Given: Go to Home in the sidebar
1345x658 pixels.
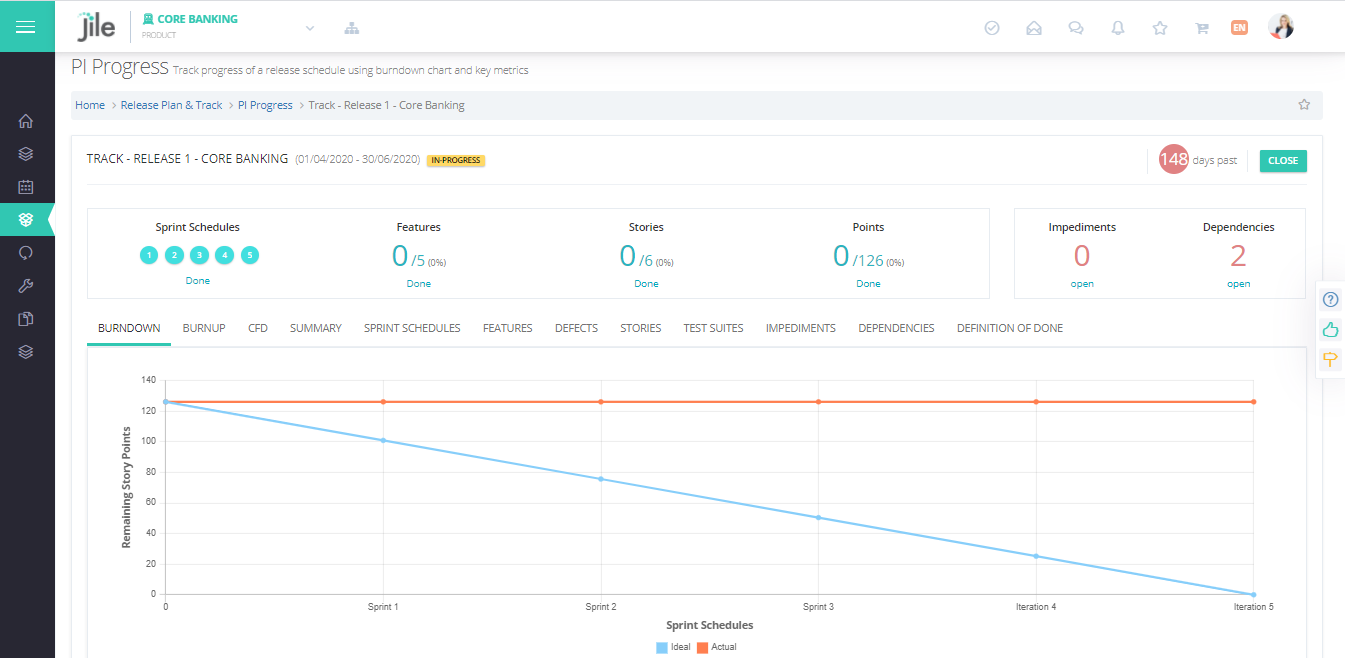Looking at the screenshot, I should 26,121.
